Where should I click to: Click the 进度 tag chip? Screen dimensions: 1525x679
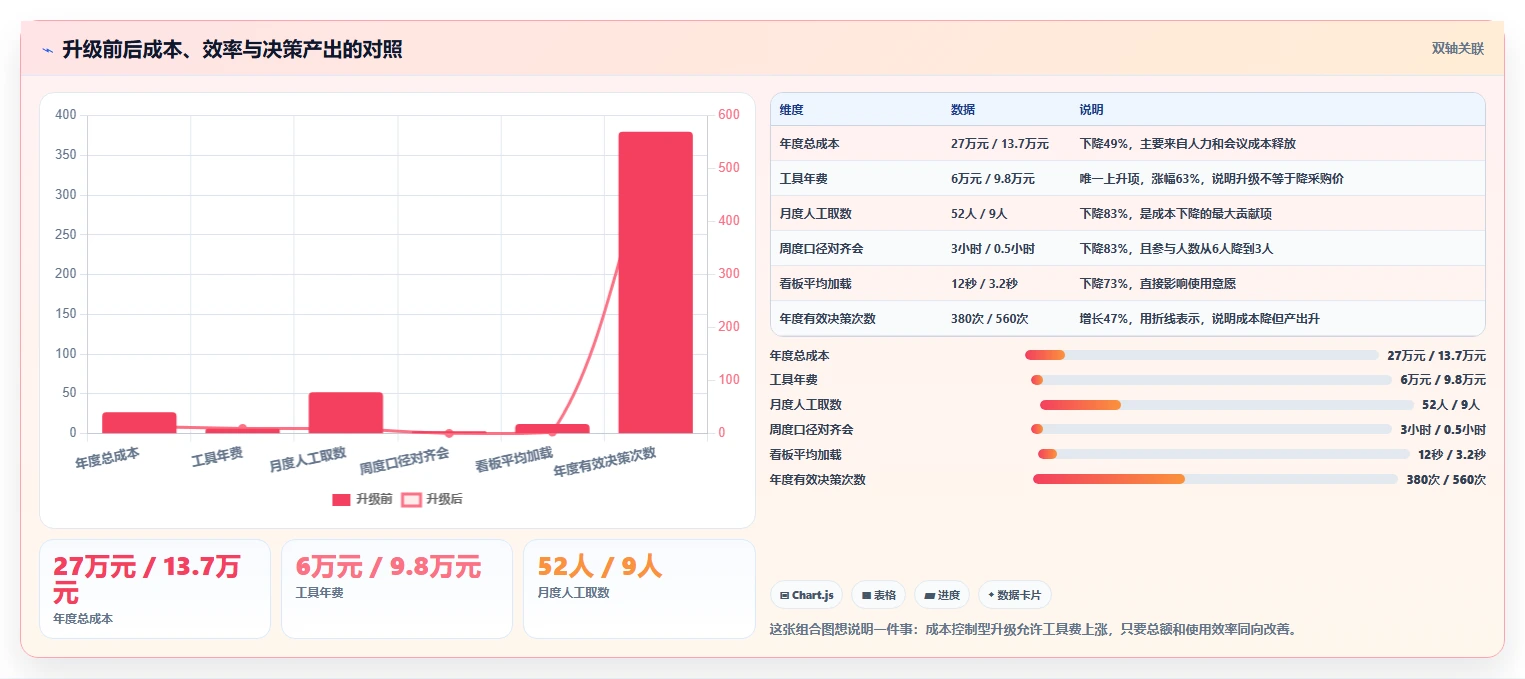click(x=942, y=595)
